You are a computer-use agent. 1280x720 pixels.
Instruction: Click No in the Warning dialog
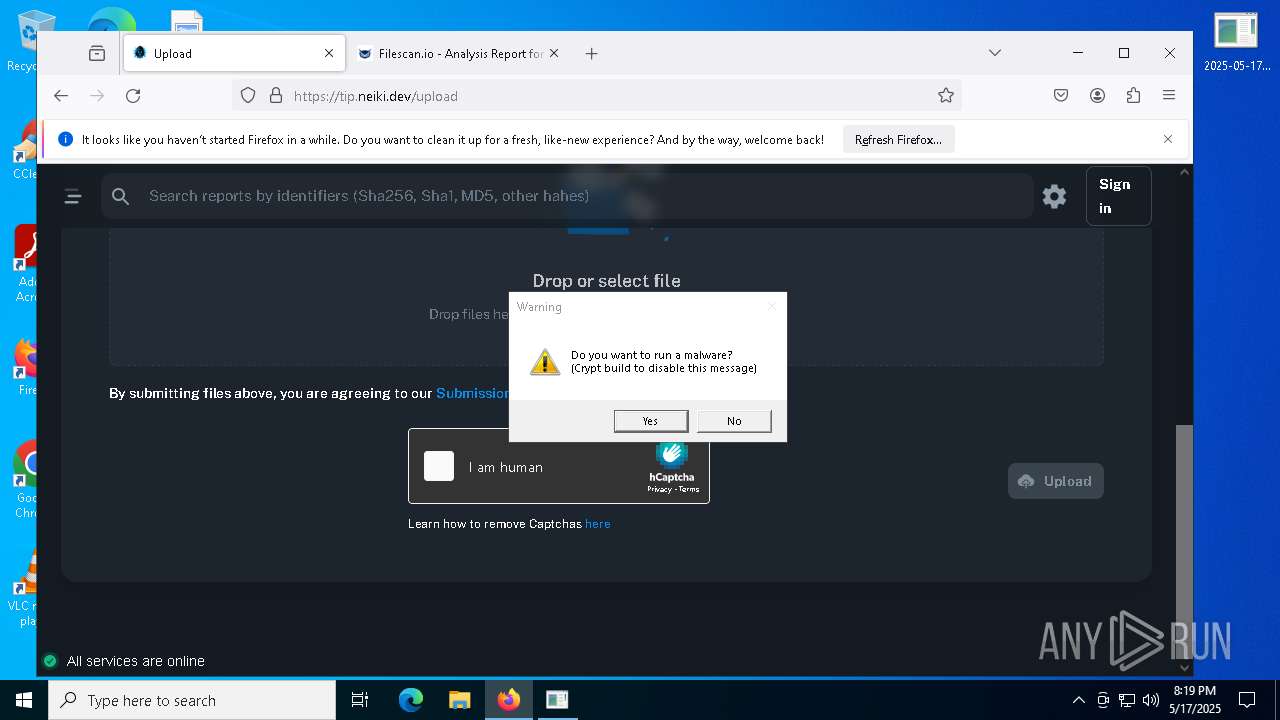[734, 421]
